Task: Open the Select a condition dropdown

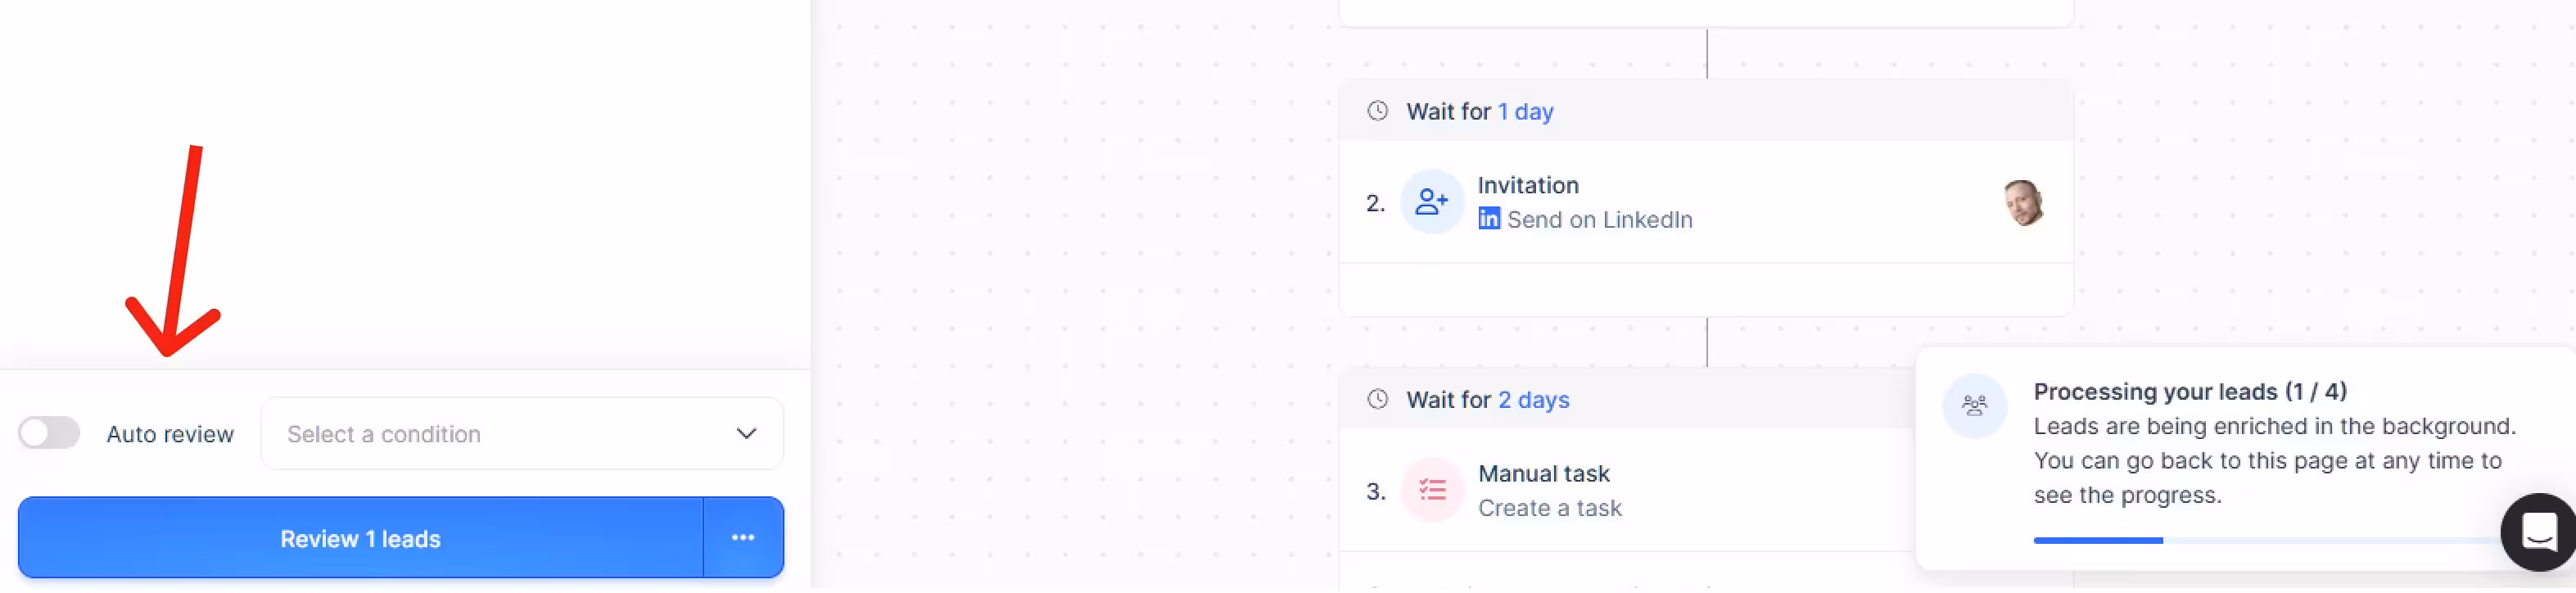Action: click(521, 433)
